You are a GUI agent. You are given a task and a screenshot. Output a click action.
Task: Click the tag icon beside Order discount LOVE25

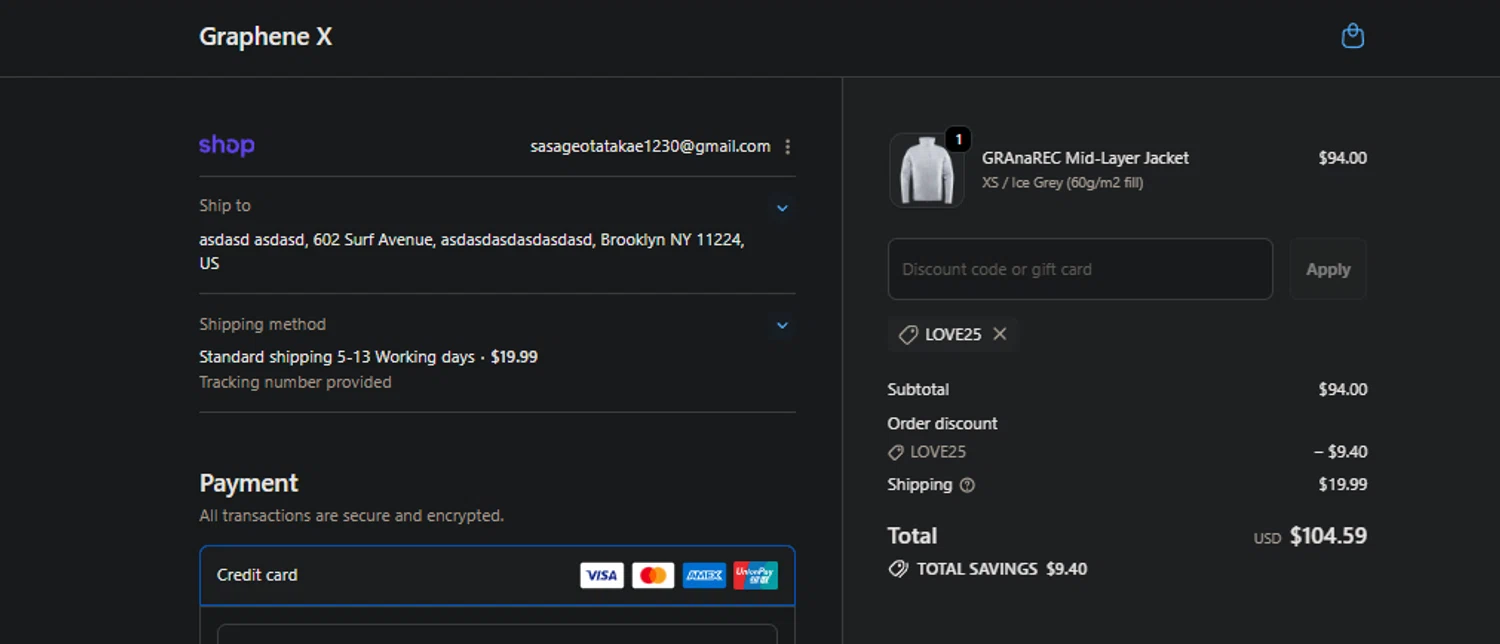[x=896, y=452]
